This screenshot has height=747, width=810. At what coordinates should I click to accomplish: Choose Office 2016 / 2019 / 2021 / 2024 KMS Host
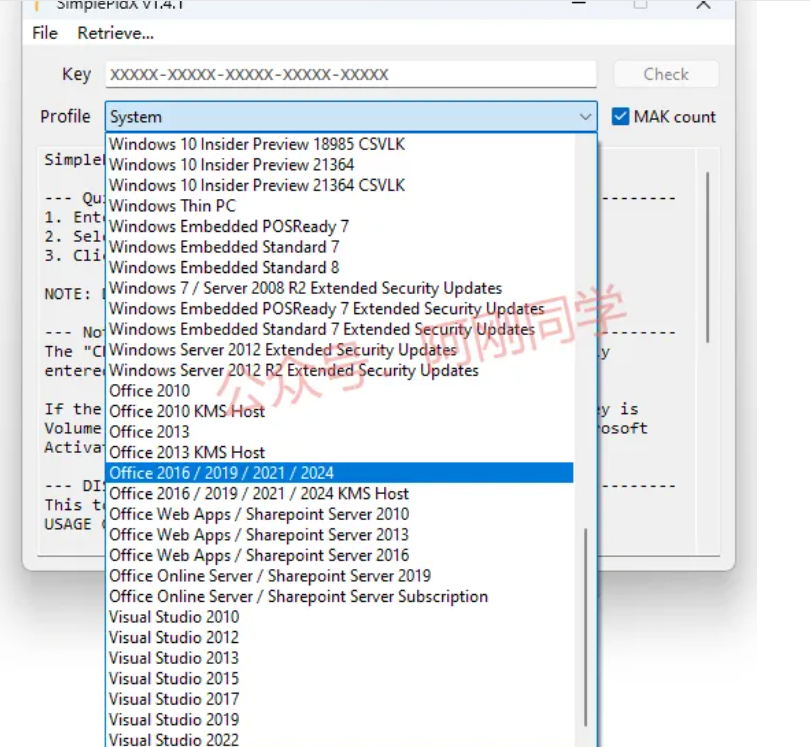point(340,494)
